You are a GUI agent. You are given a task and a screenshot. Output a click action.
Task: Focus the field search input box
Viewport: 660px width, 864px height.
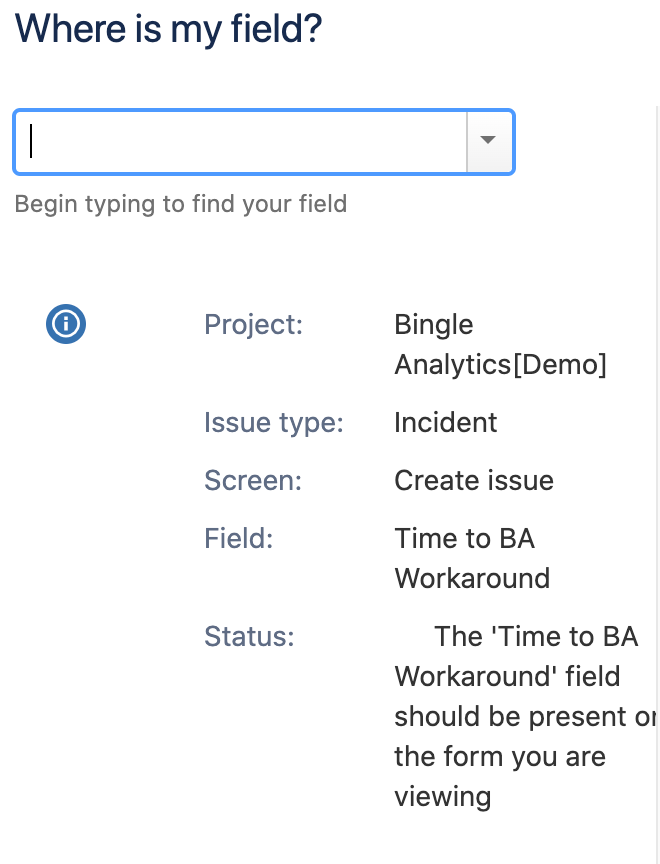click(241, 142)
